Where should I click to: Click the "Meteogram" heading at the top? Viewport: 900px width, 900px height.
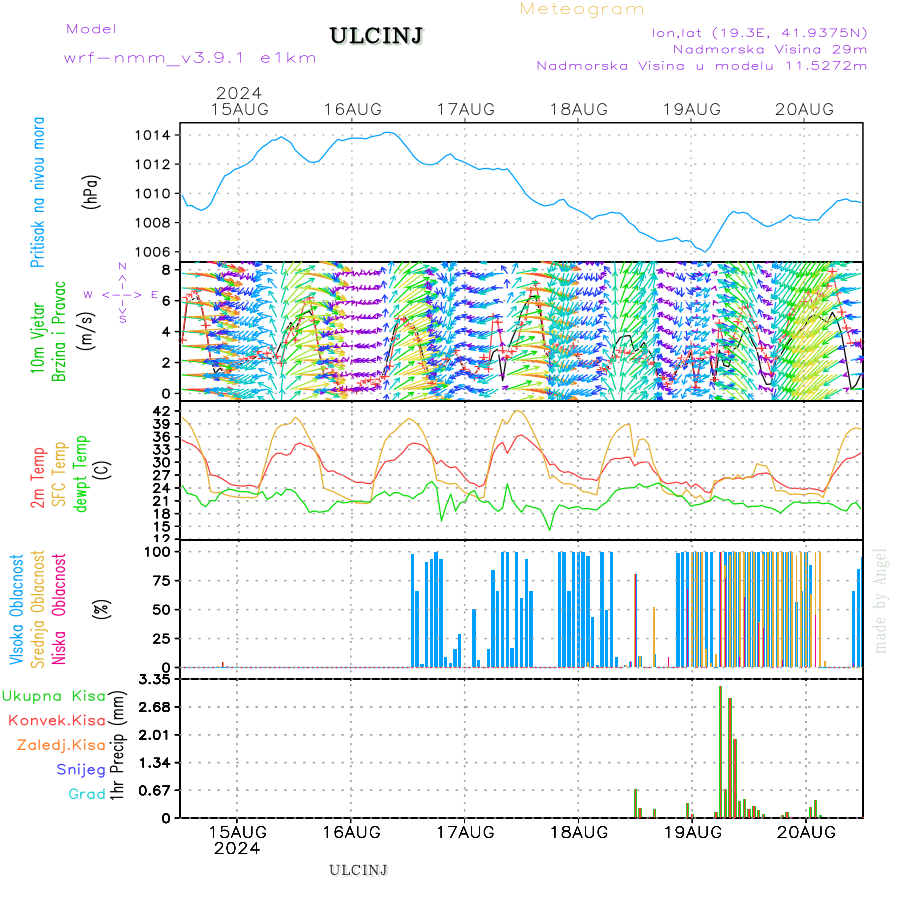tap(581, 9)
